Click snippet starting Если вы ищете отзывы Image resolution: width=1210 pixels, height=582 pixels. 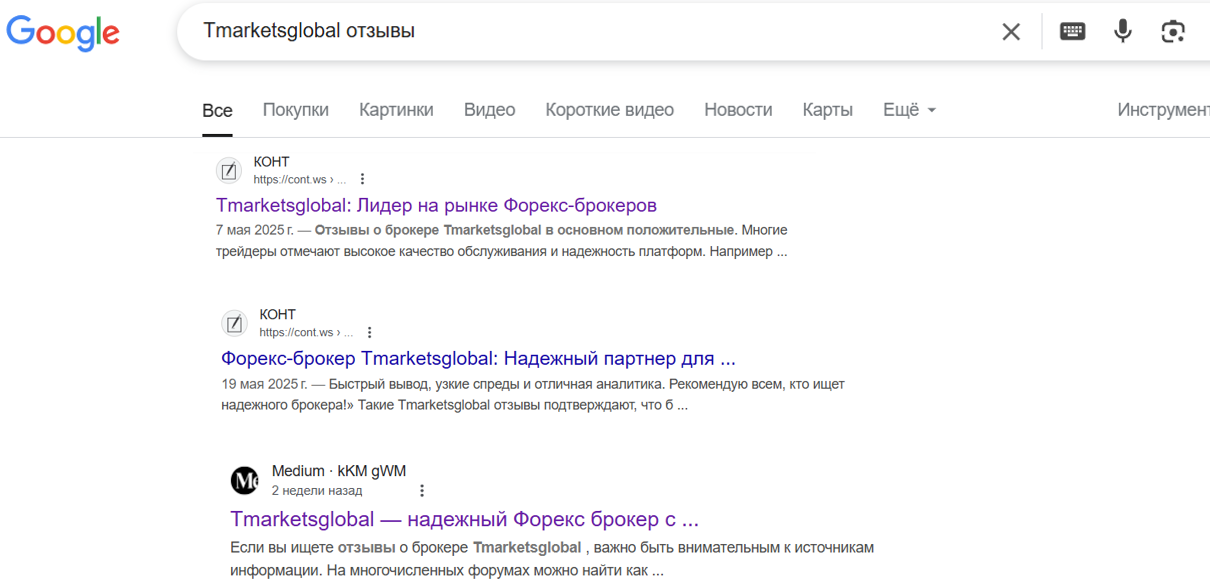click(552, 559)
